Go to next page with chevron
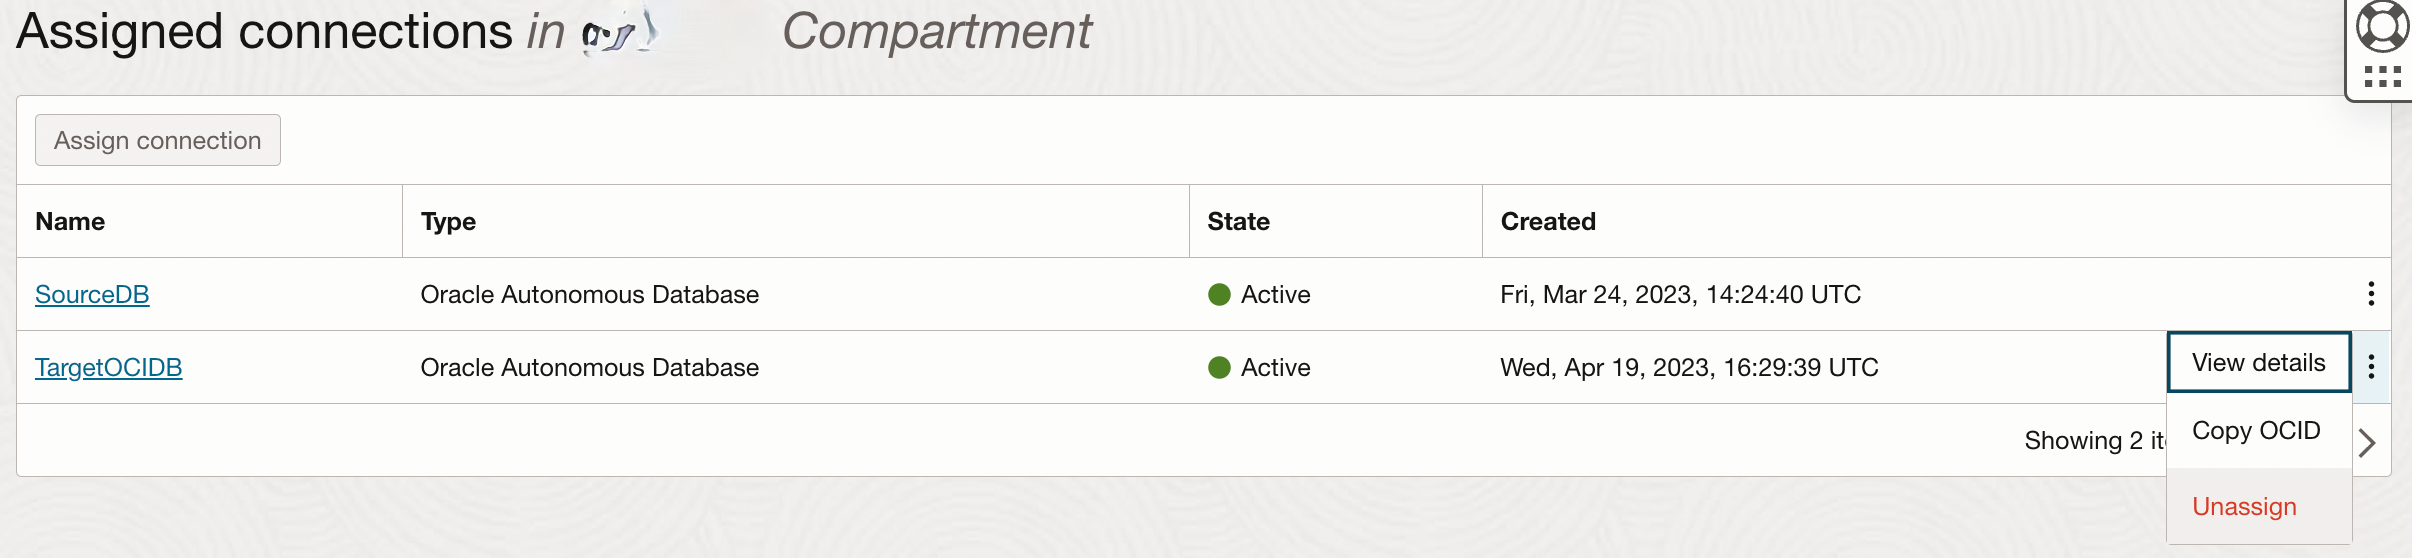The image size is (2412, 558). [2366, 442]
